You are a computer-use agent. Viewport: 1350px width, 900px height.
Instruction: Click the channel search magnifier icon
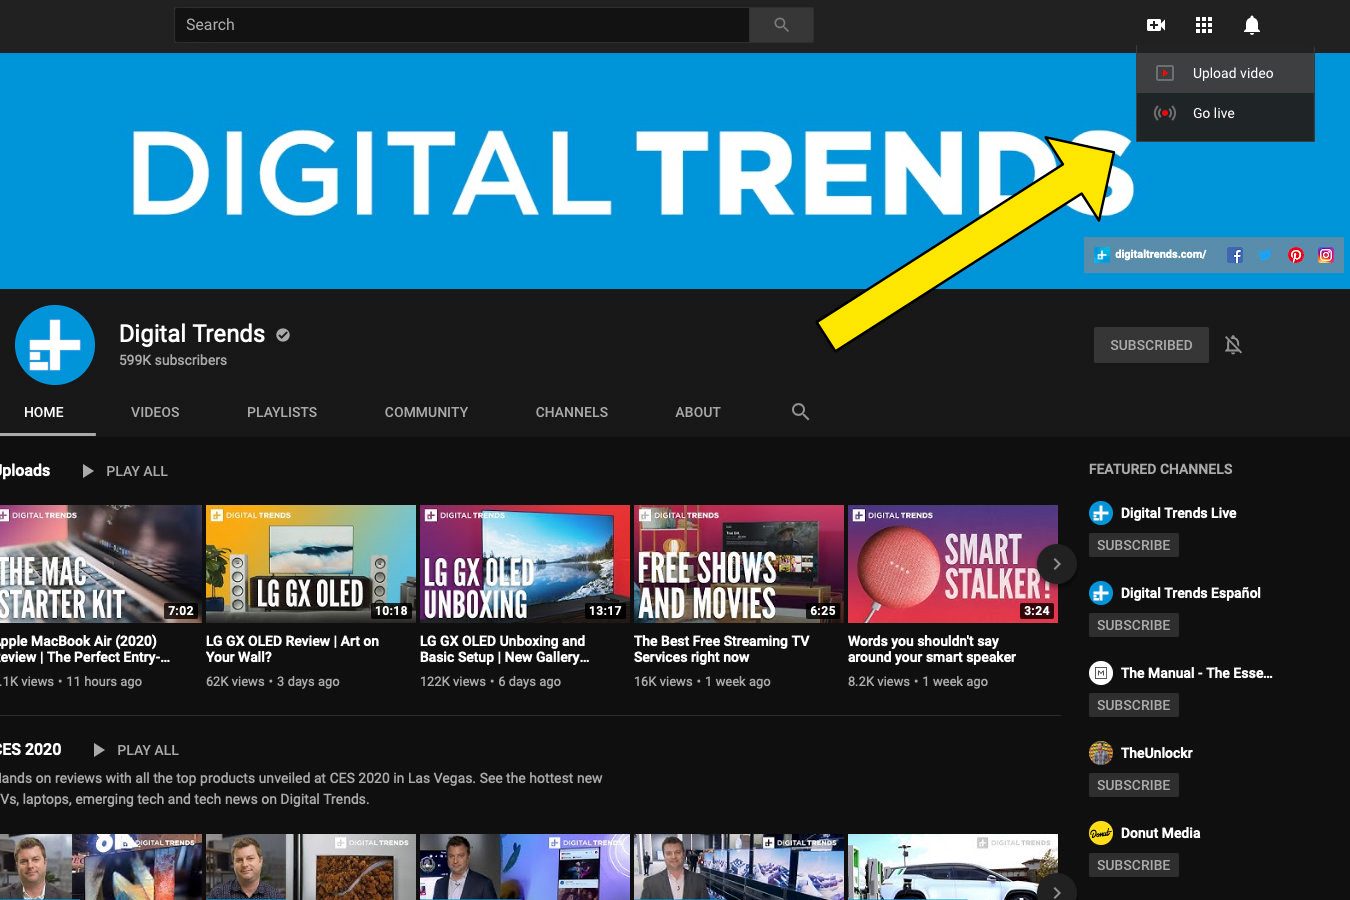point(800,412)
